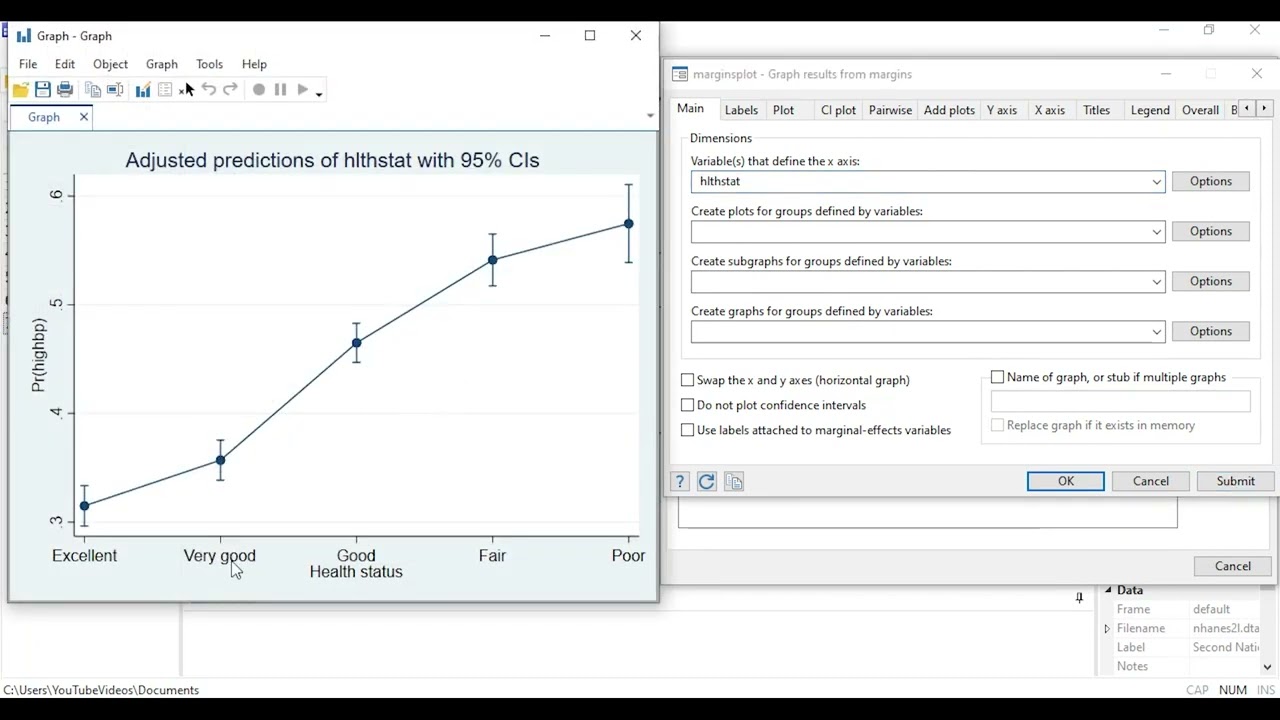Click Submit in marginsplot dialog

[1236, 481]
